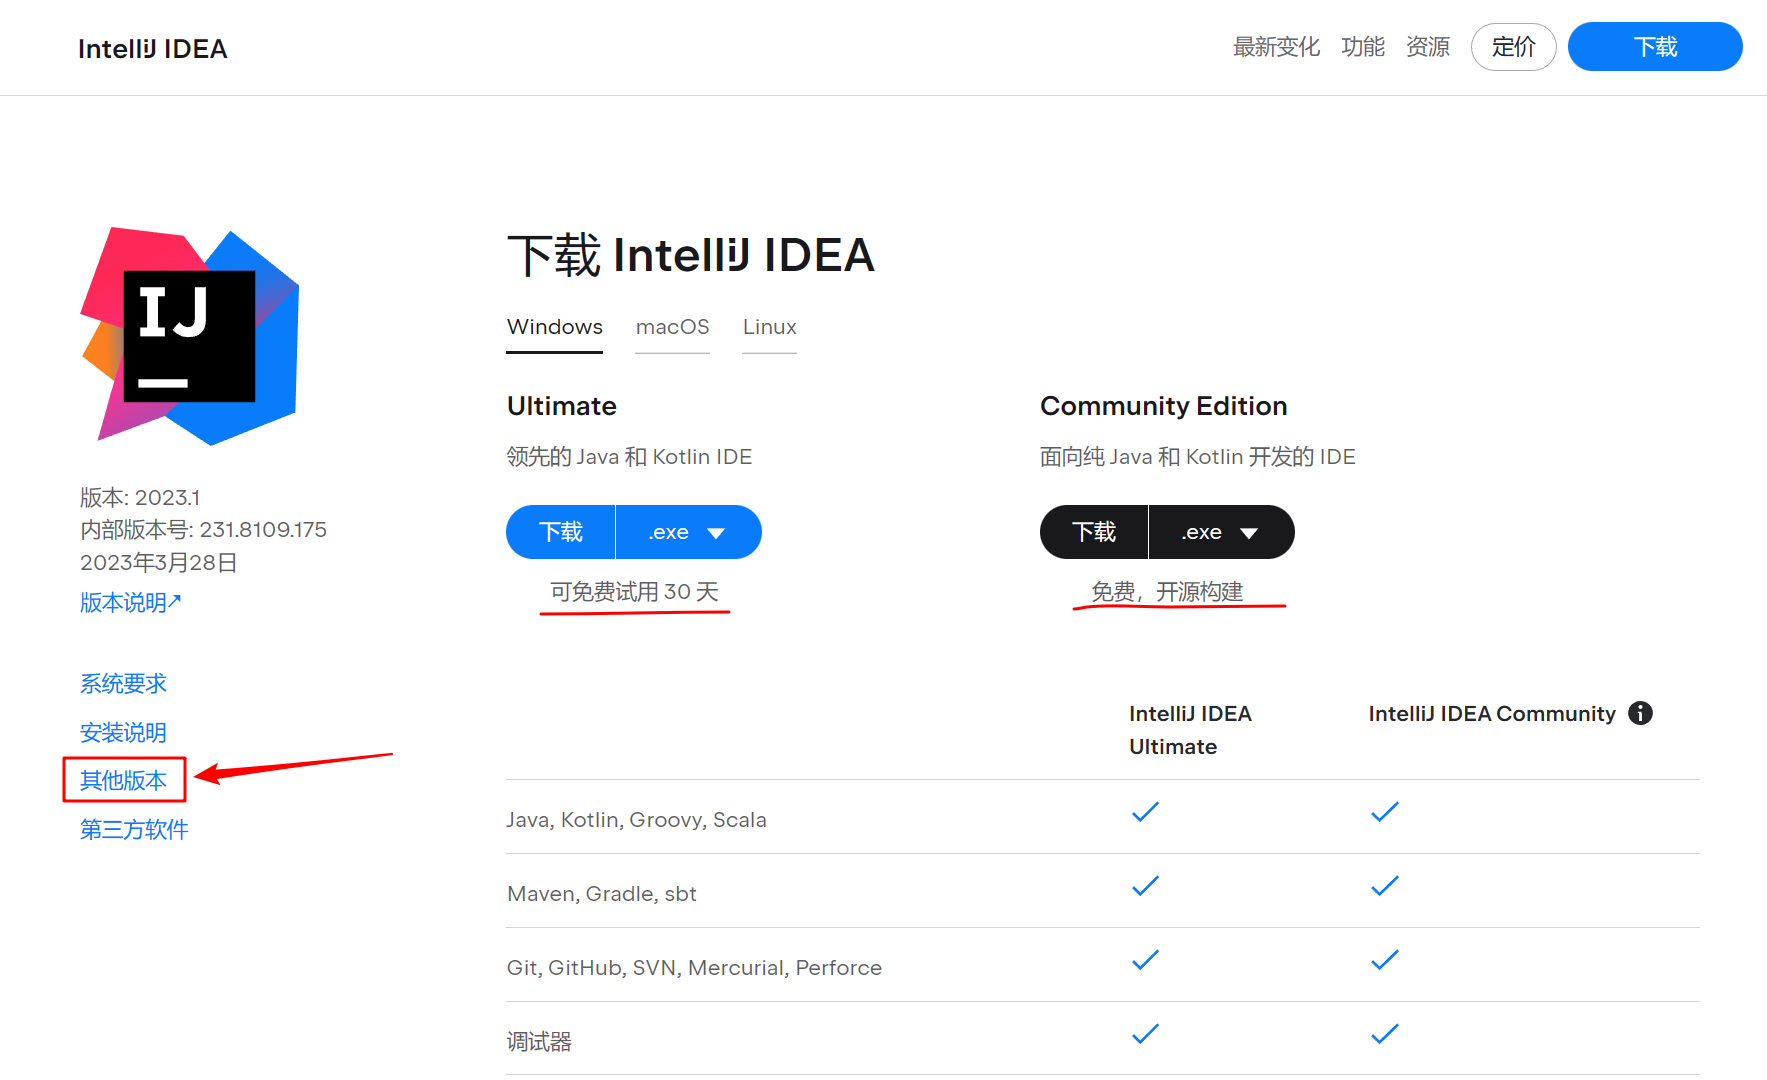Click the 可免费试用 30 天 text
The height and width of the screenshot is (1080, 1767).
click(x=634, y=592)
